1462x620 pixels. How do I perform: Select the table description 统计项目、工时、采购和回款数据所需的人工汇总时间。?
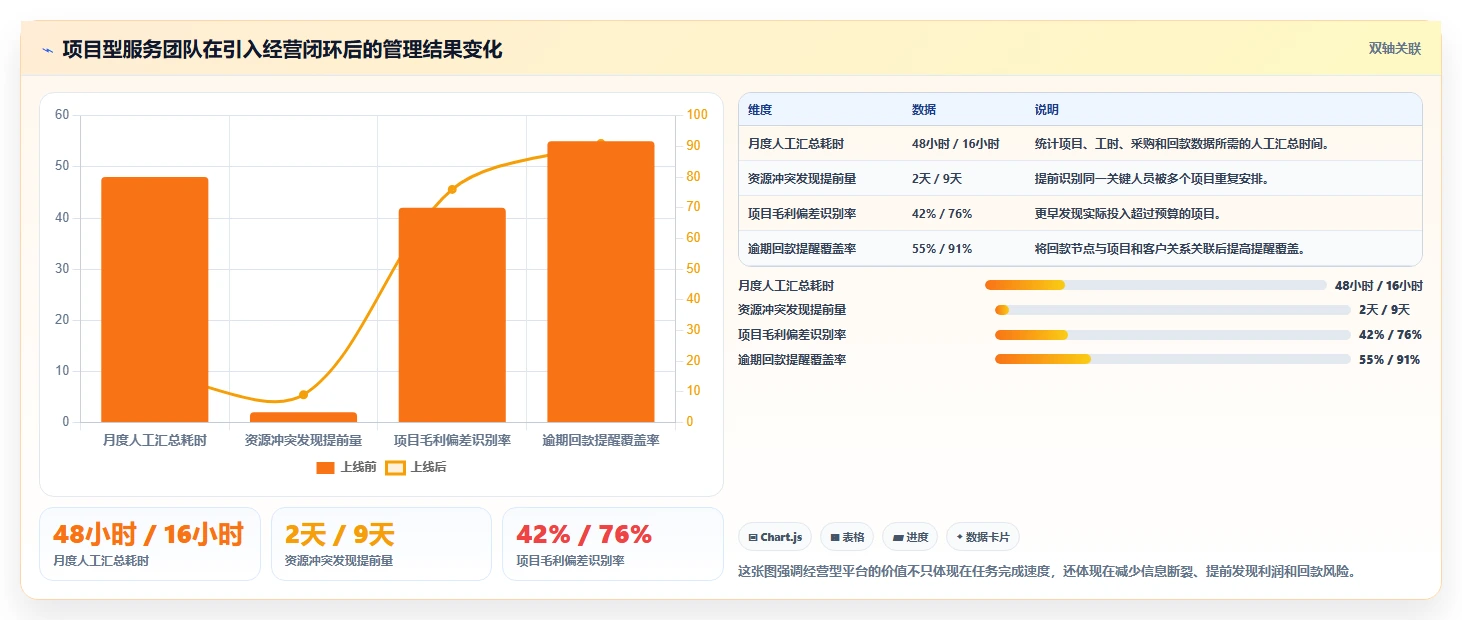tap(1183, 144)
